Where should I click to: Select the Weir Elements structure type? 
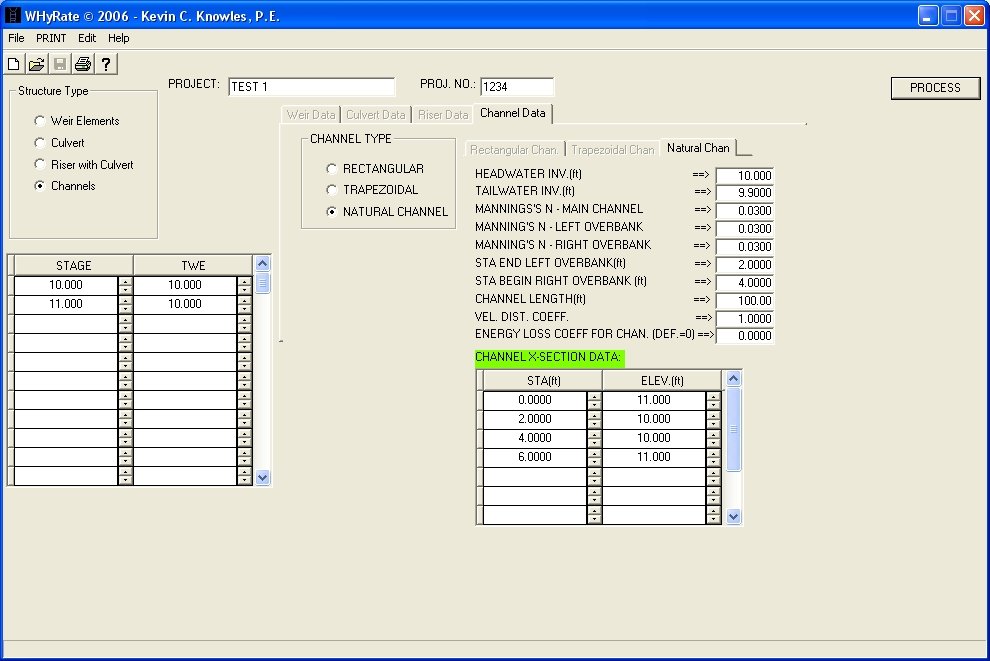pos(40,121)
